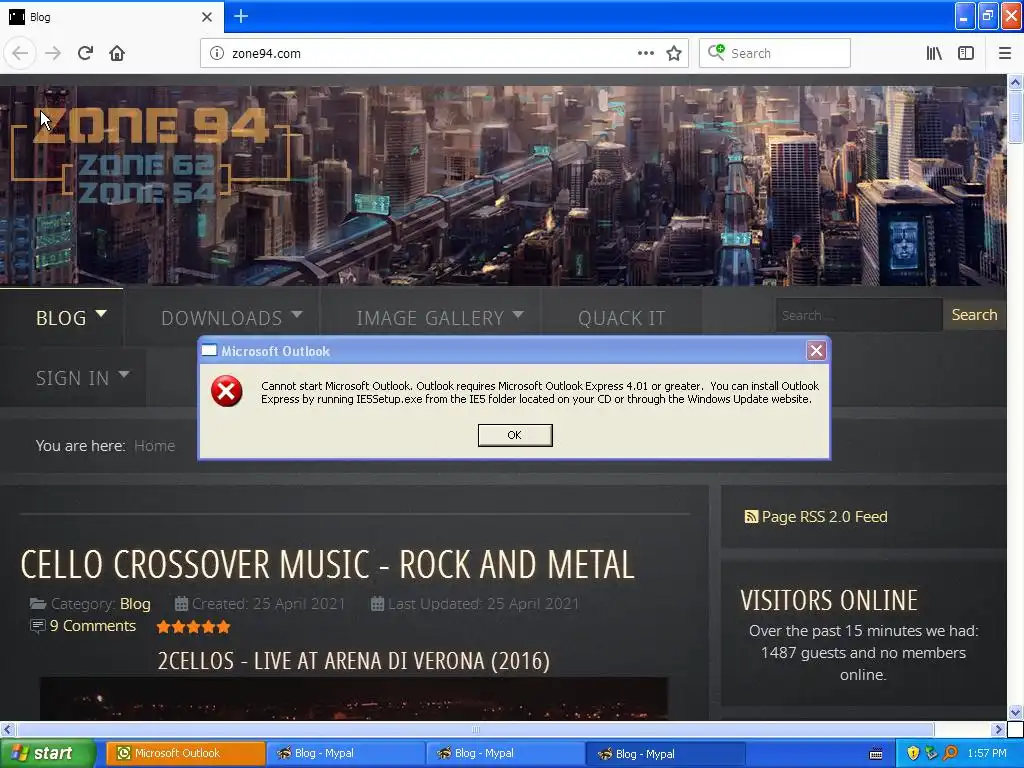This screenshot has height=768, width=1024.
Task: Click the keyboard icon in system tray
Action: pyautogui.click(x=876, y=754)
